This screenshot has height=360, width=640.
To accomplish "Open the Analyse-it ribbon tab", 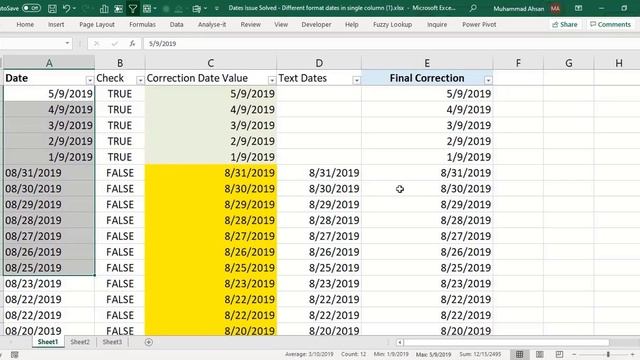I will (212, 24).
